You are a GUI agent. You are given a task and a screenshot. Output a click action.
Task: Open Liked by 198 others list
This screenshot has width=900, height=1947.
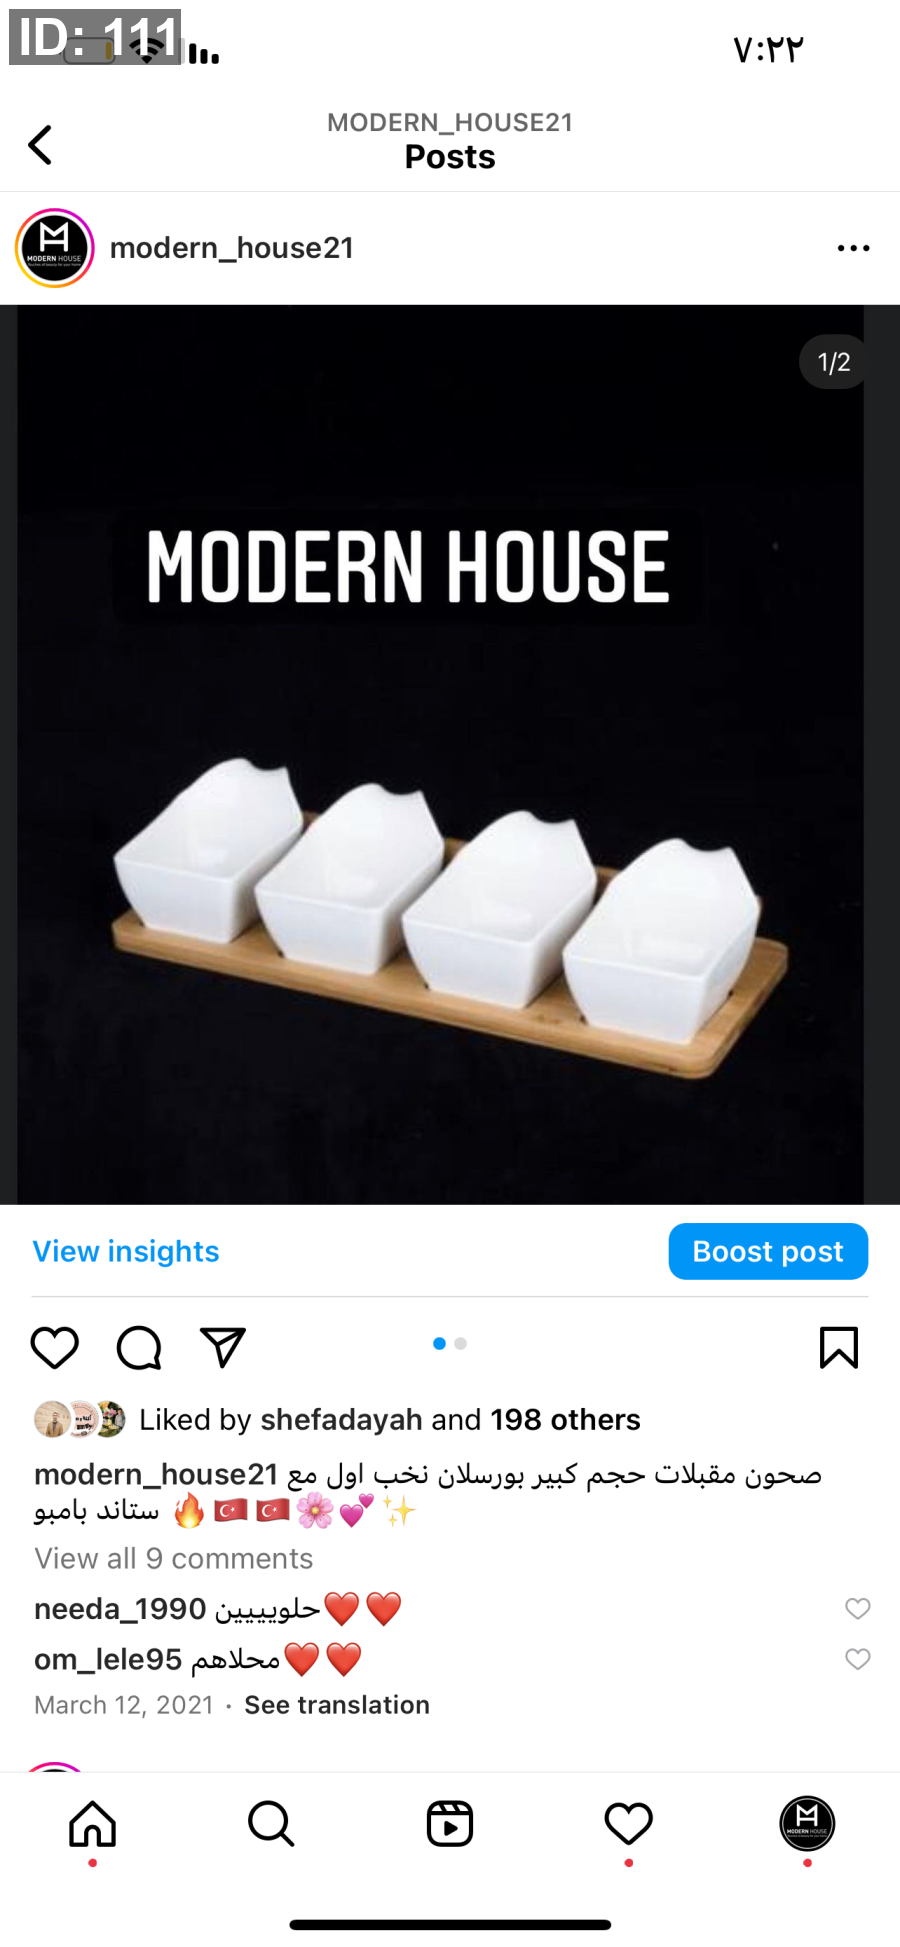(x=565, y=1419)
